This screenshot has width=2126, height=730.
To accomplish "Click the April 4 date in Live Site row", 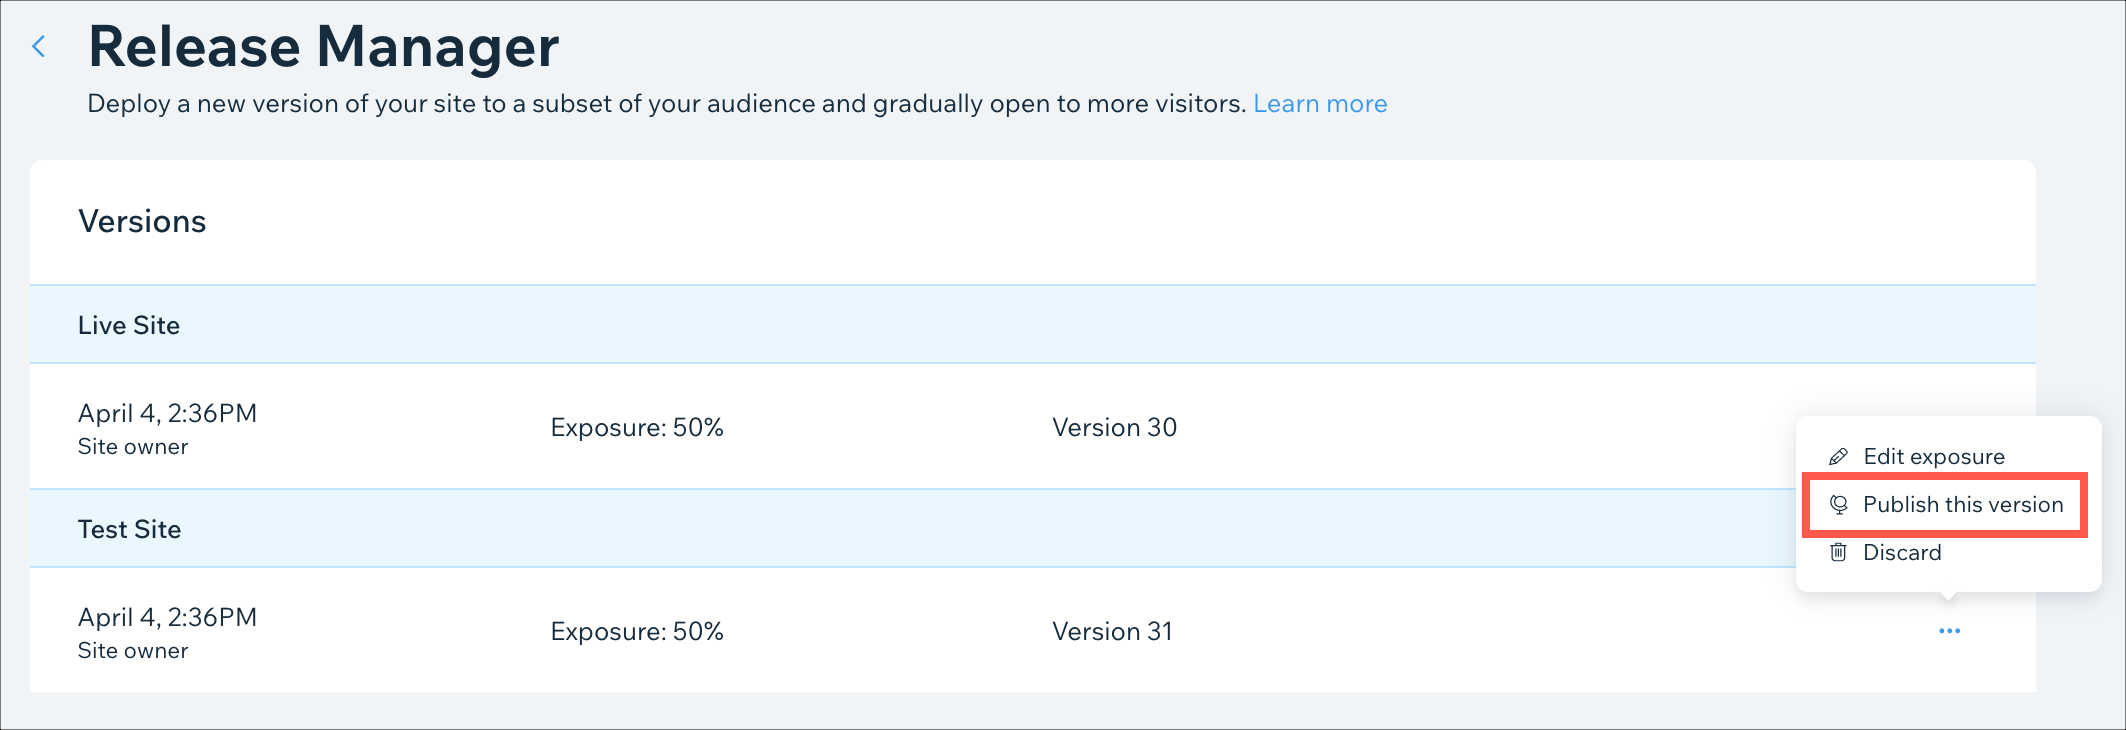I will [167, 413].
